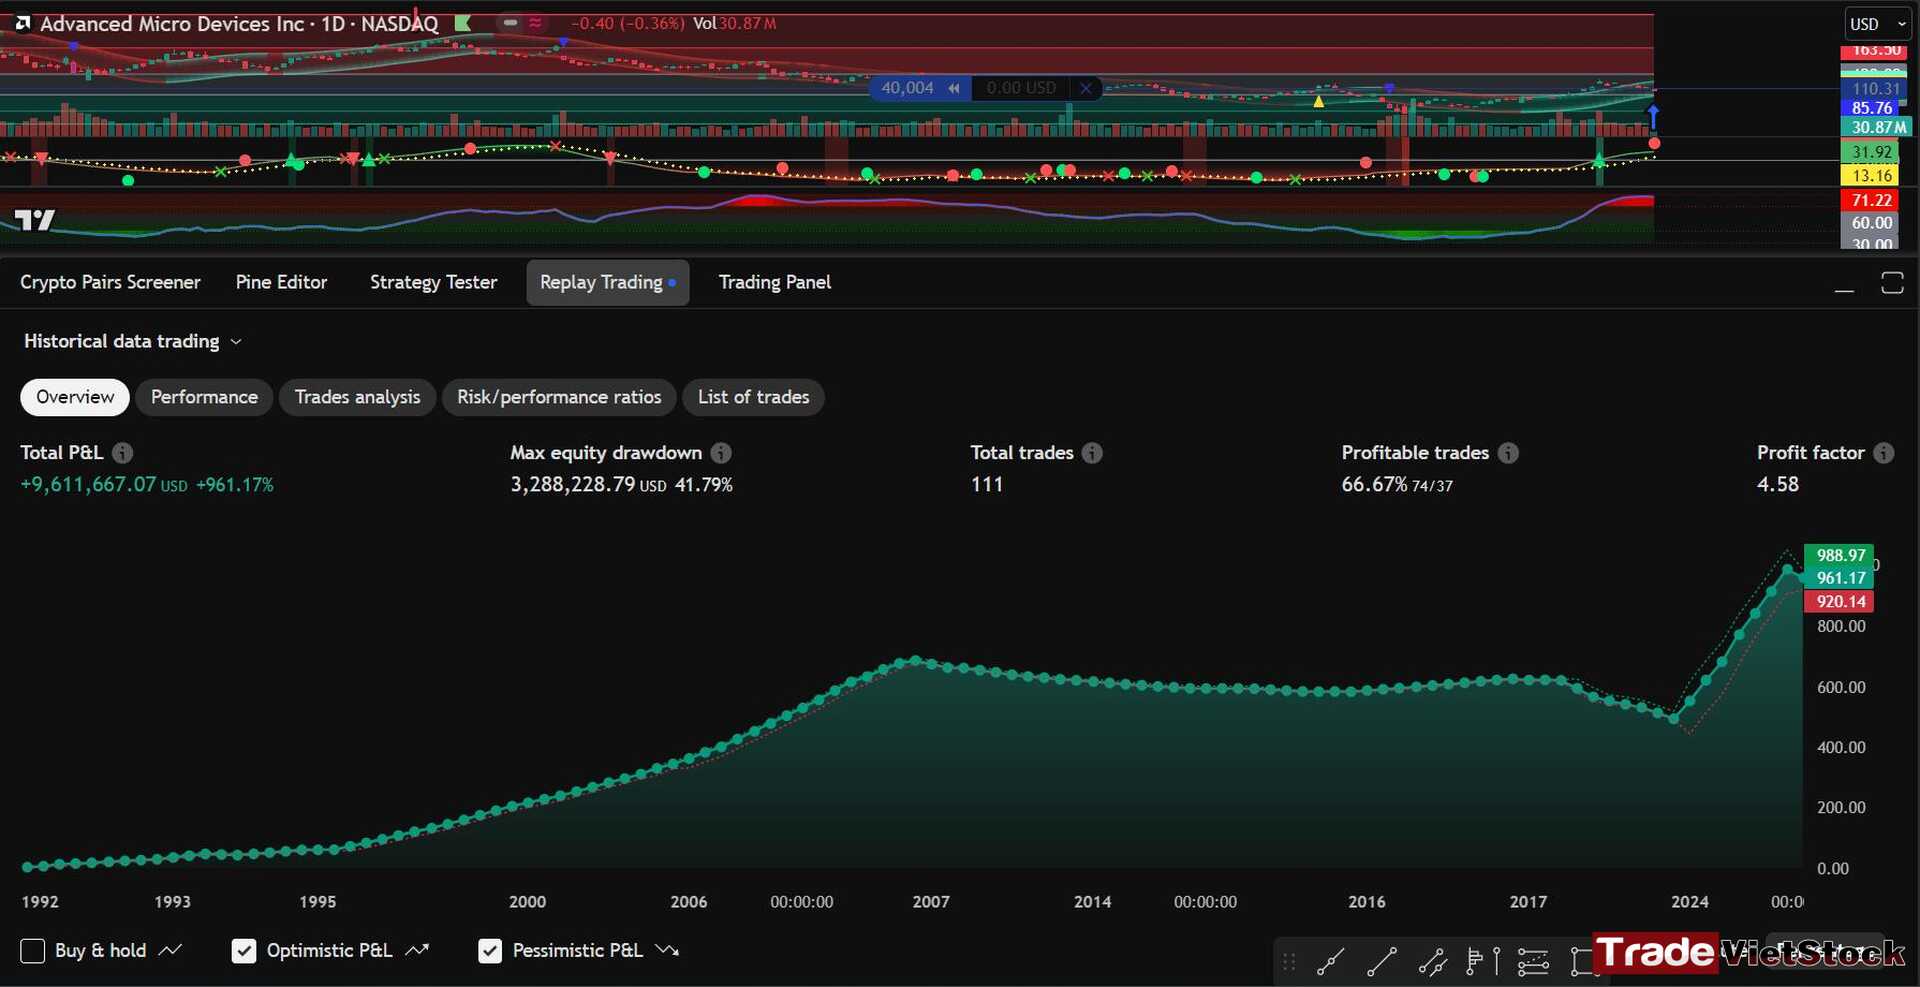The image size is (1920, 987).
Task: Click the TradingView logo on the chart
Action: (35, 219)
